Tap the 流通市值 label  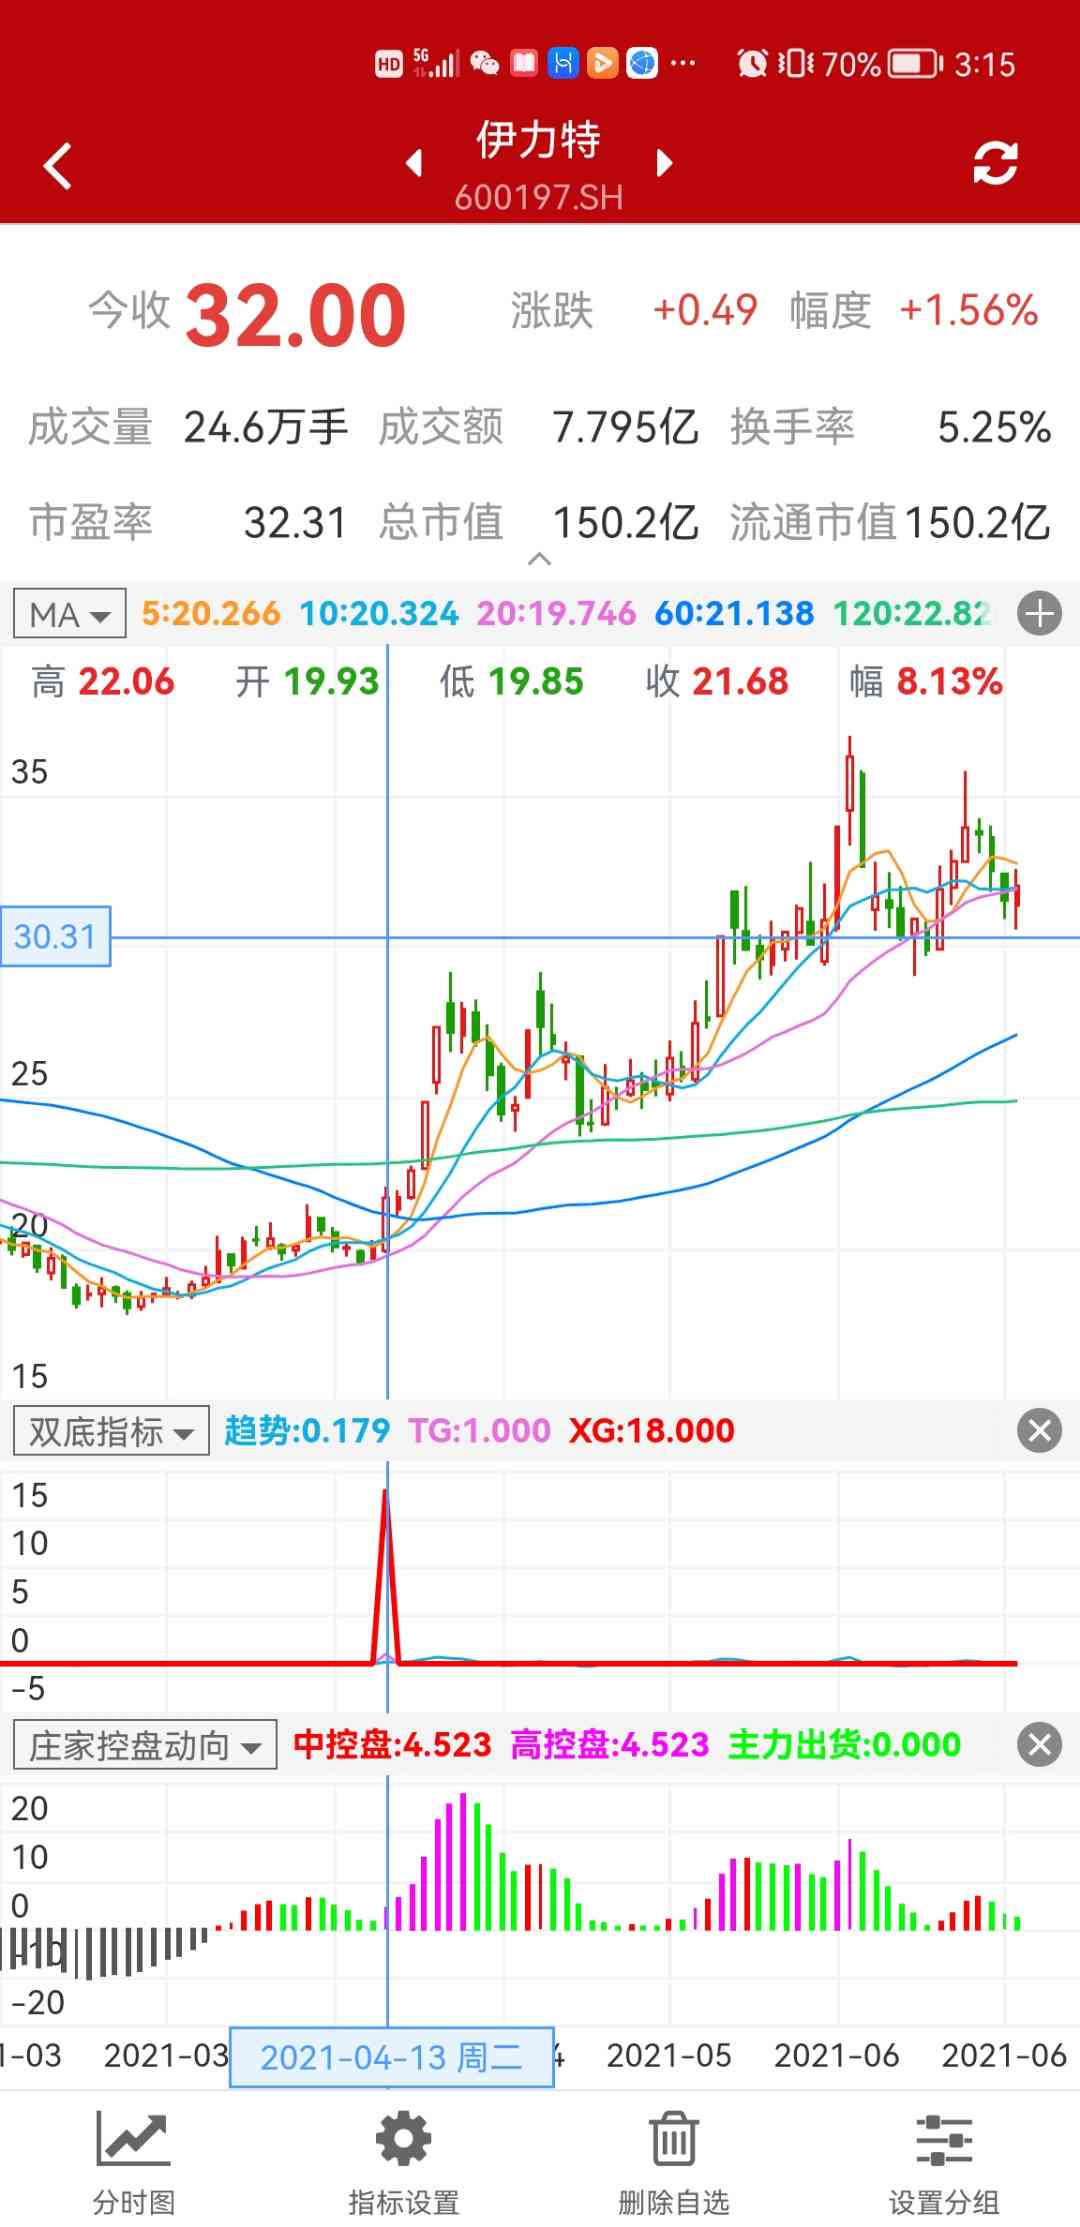(813, 522)
